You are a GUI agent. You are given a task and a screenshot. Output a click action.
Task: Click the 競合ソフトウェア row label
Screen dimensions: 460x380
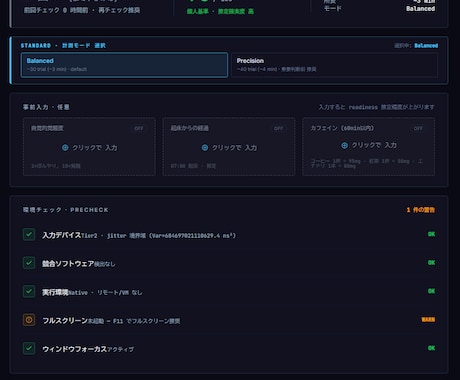tap(68, 264)
